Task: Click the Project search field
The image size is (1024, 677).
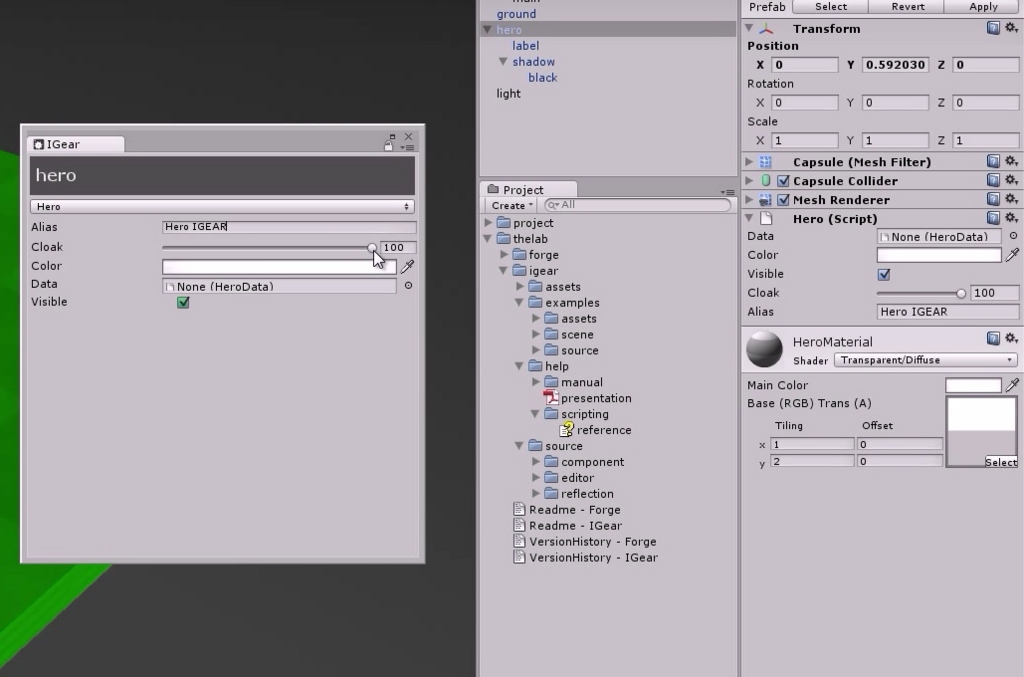Action: click(x=637, y=205)
